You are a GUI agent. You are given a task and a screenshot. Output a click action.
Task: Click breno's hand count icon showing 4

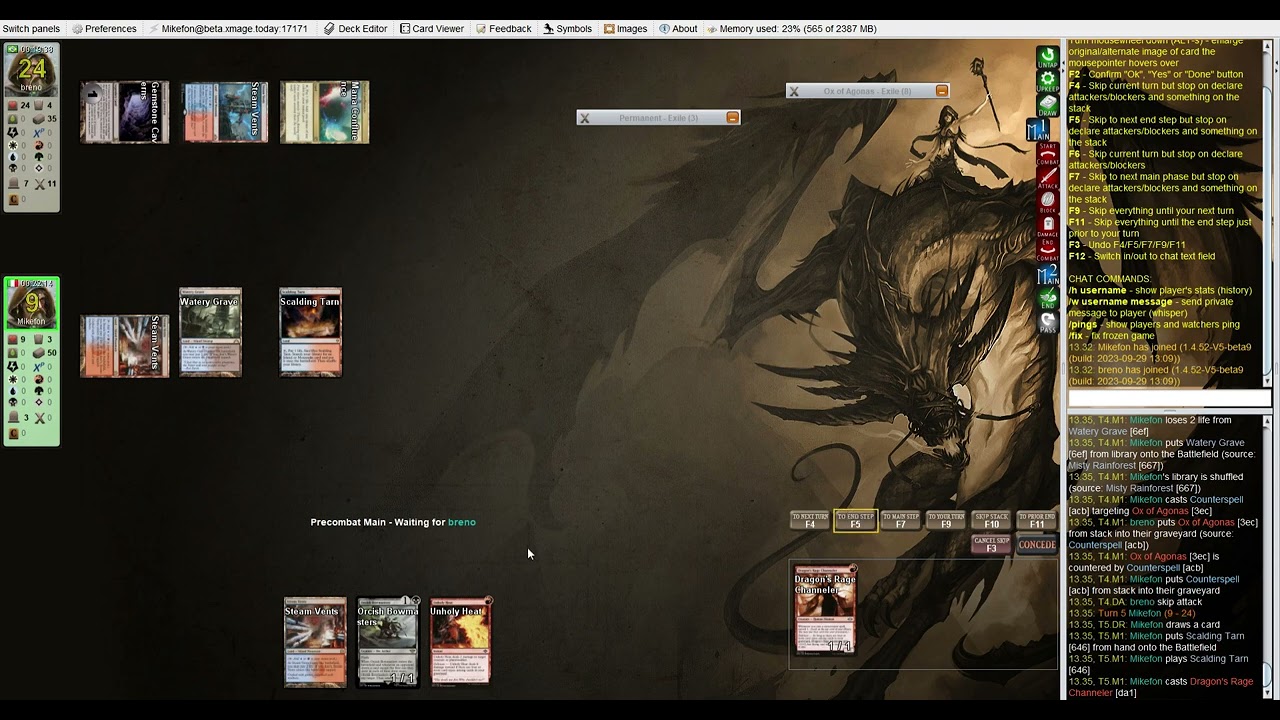[x=40, y=105]
